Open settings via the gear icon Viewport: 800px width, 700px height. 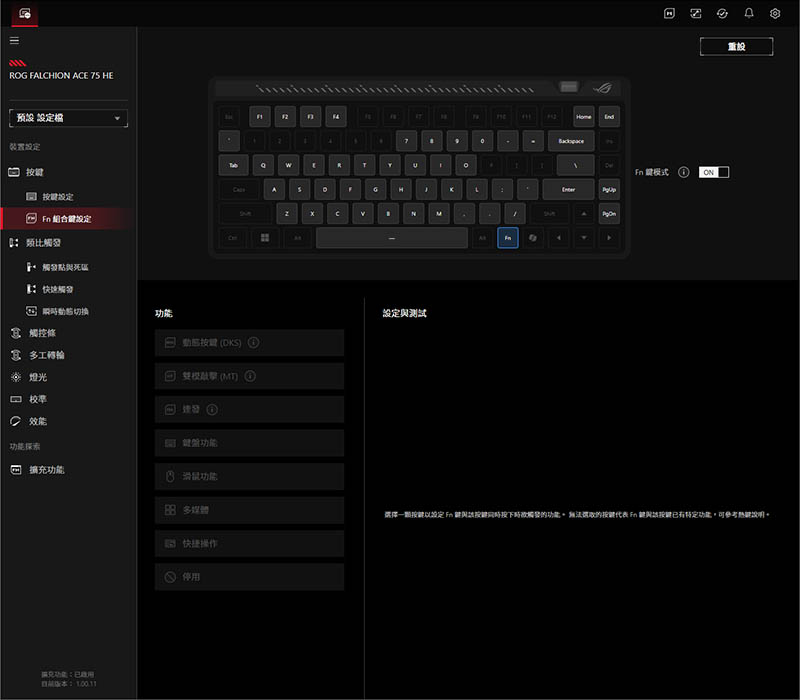point(775,14)
